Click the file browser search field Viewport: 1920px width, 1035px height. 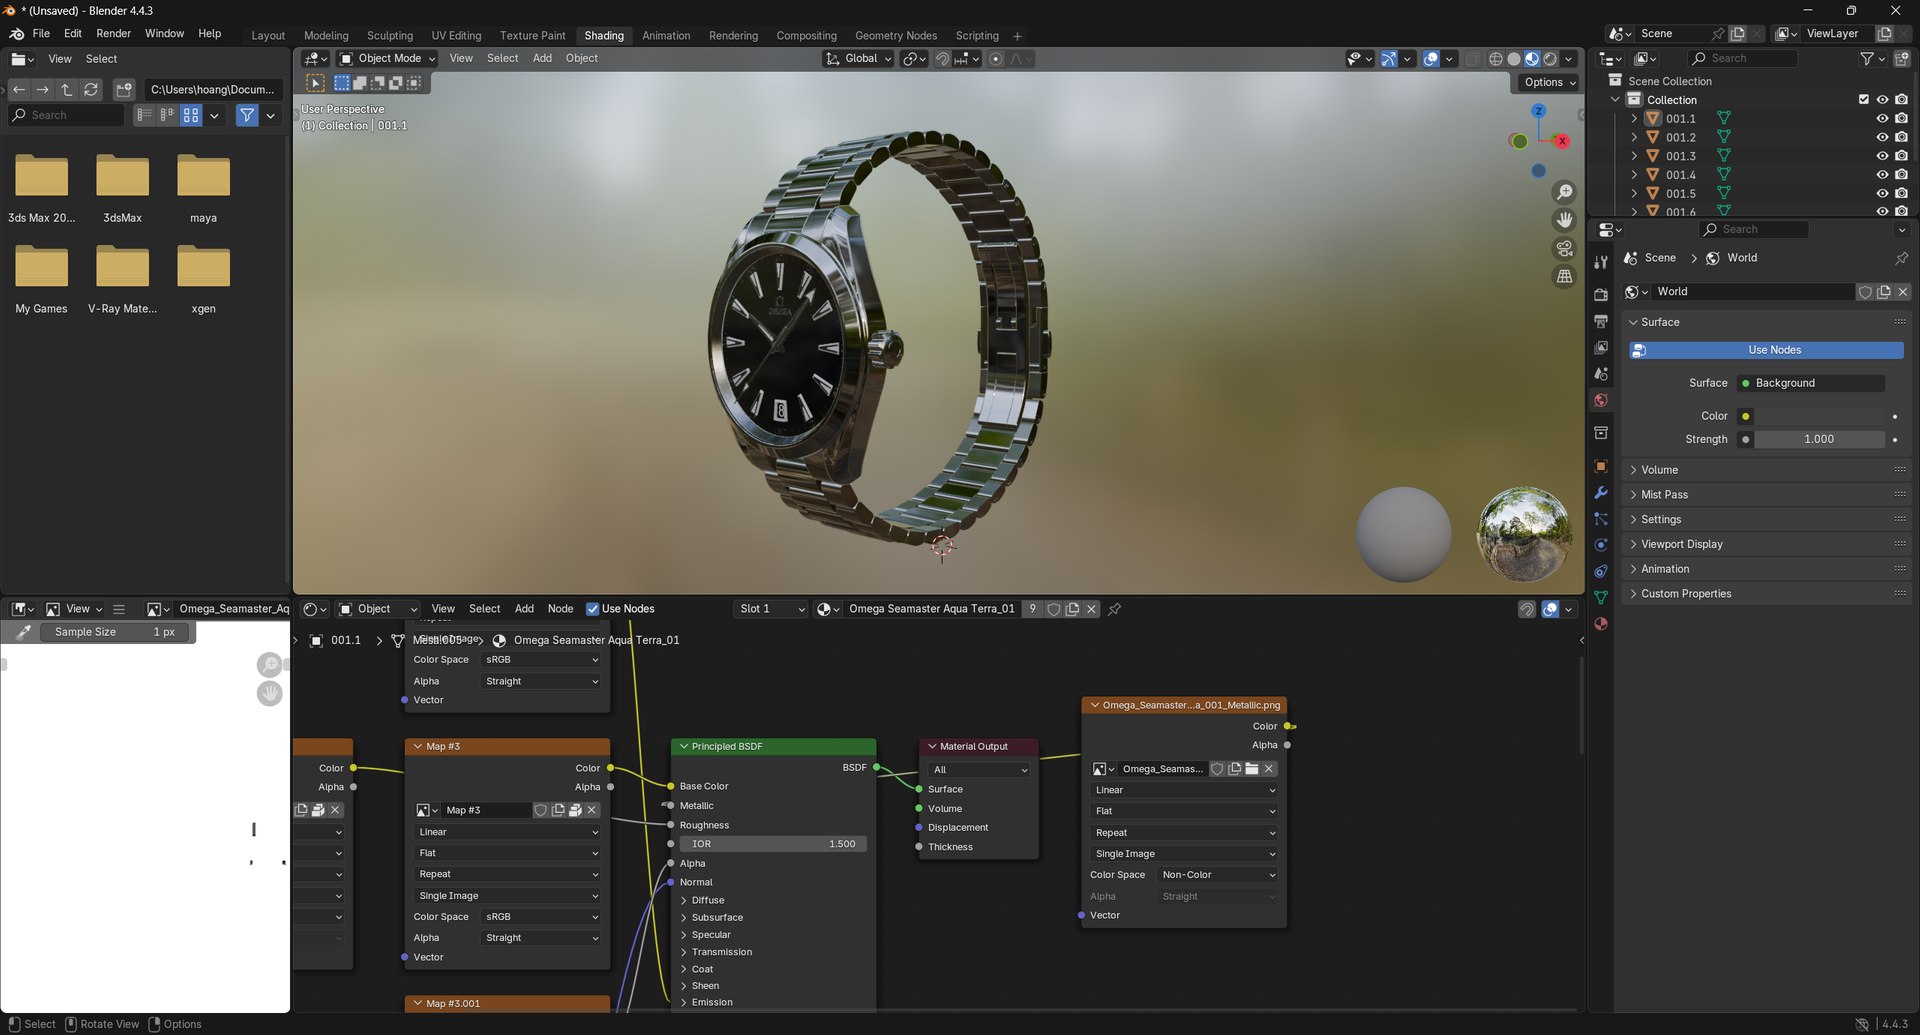point(66,116)
